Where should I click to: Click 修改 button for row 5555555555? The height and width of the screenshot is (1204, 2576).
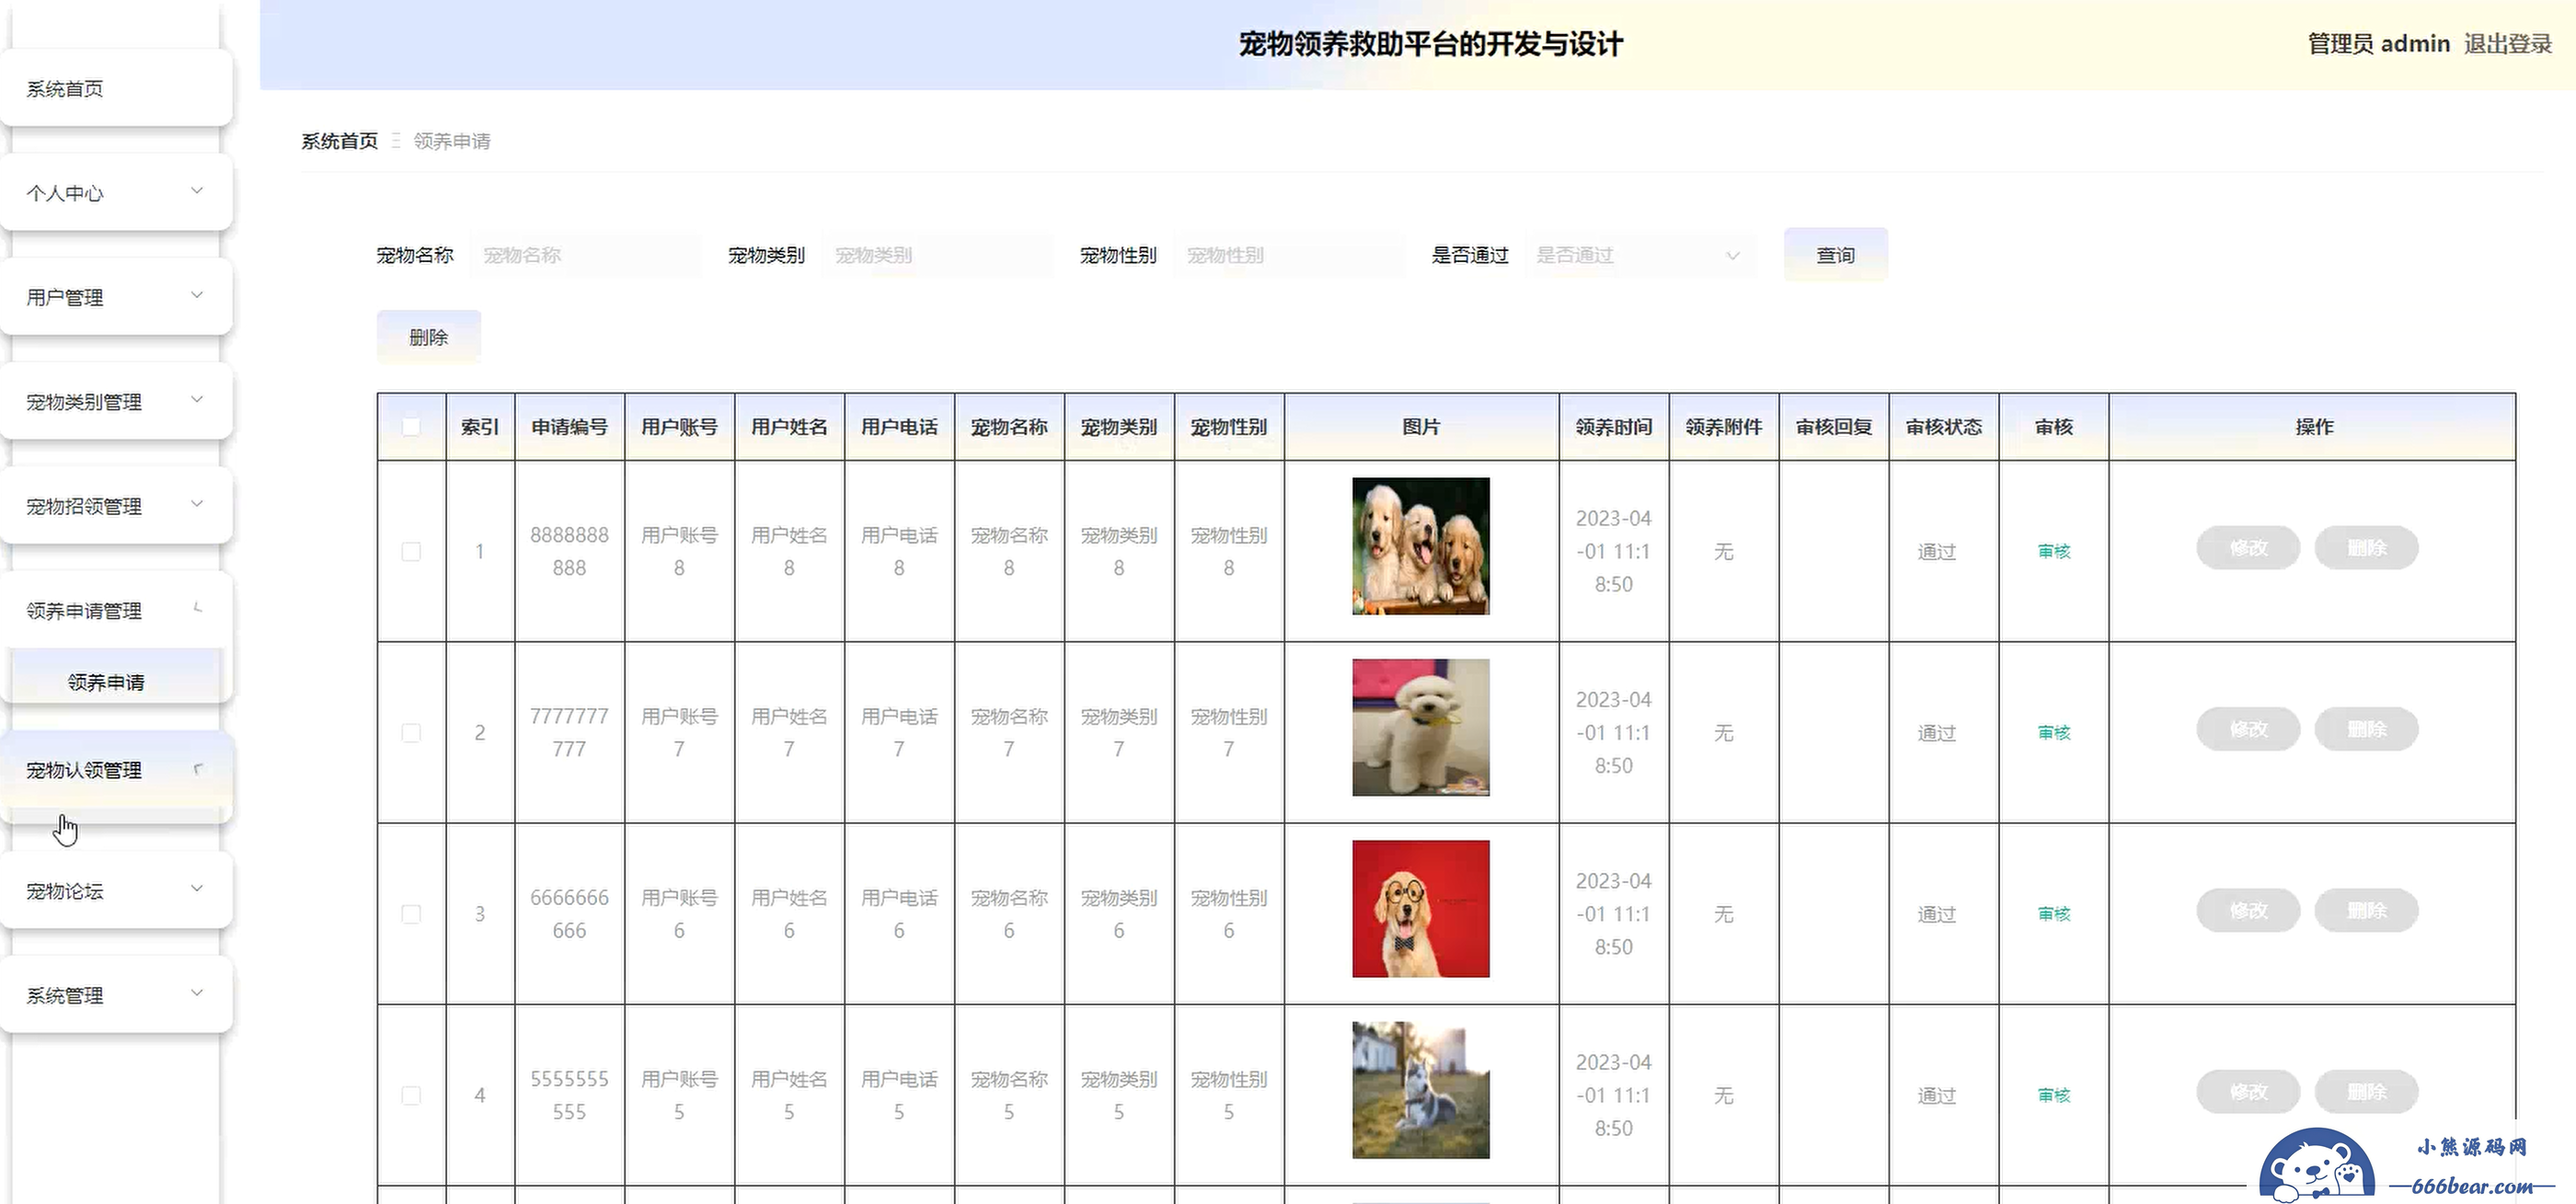click(2248, 1092)
